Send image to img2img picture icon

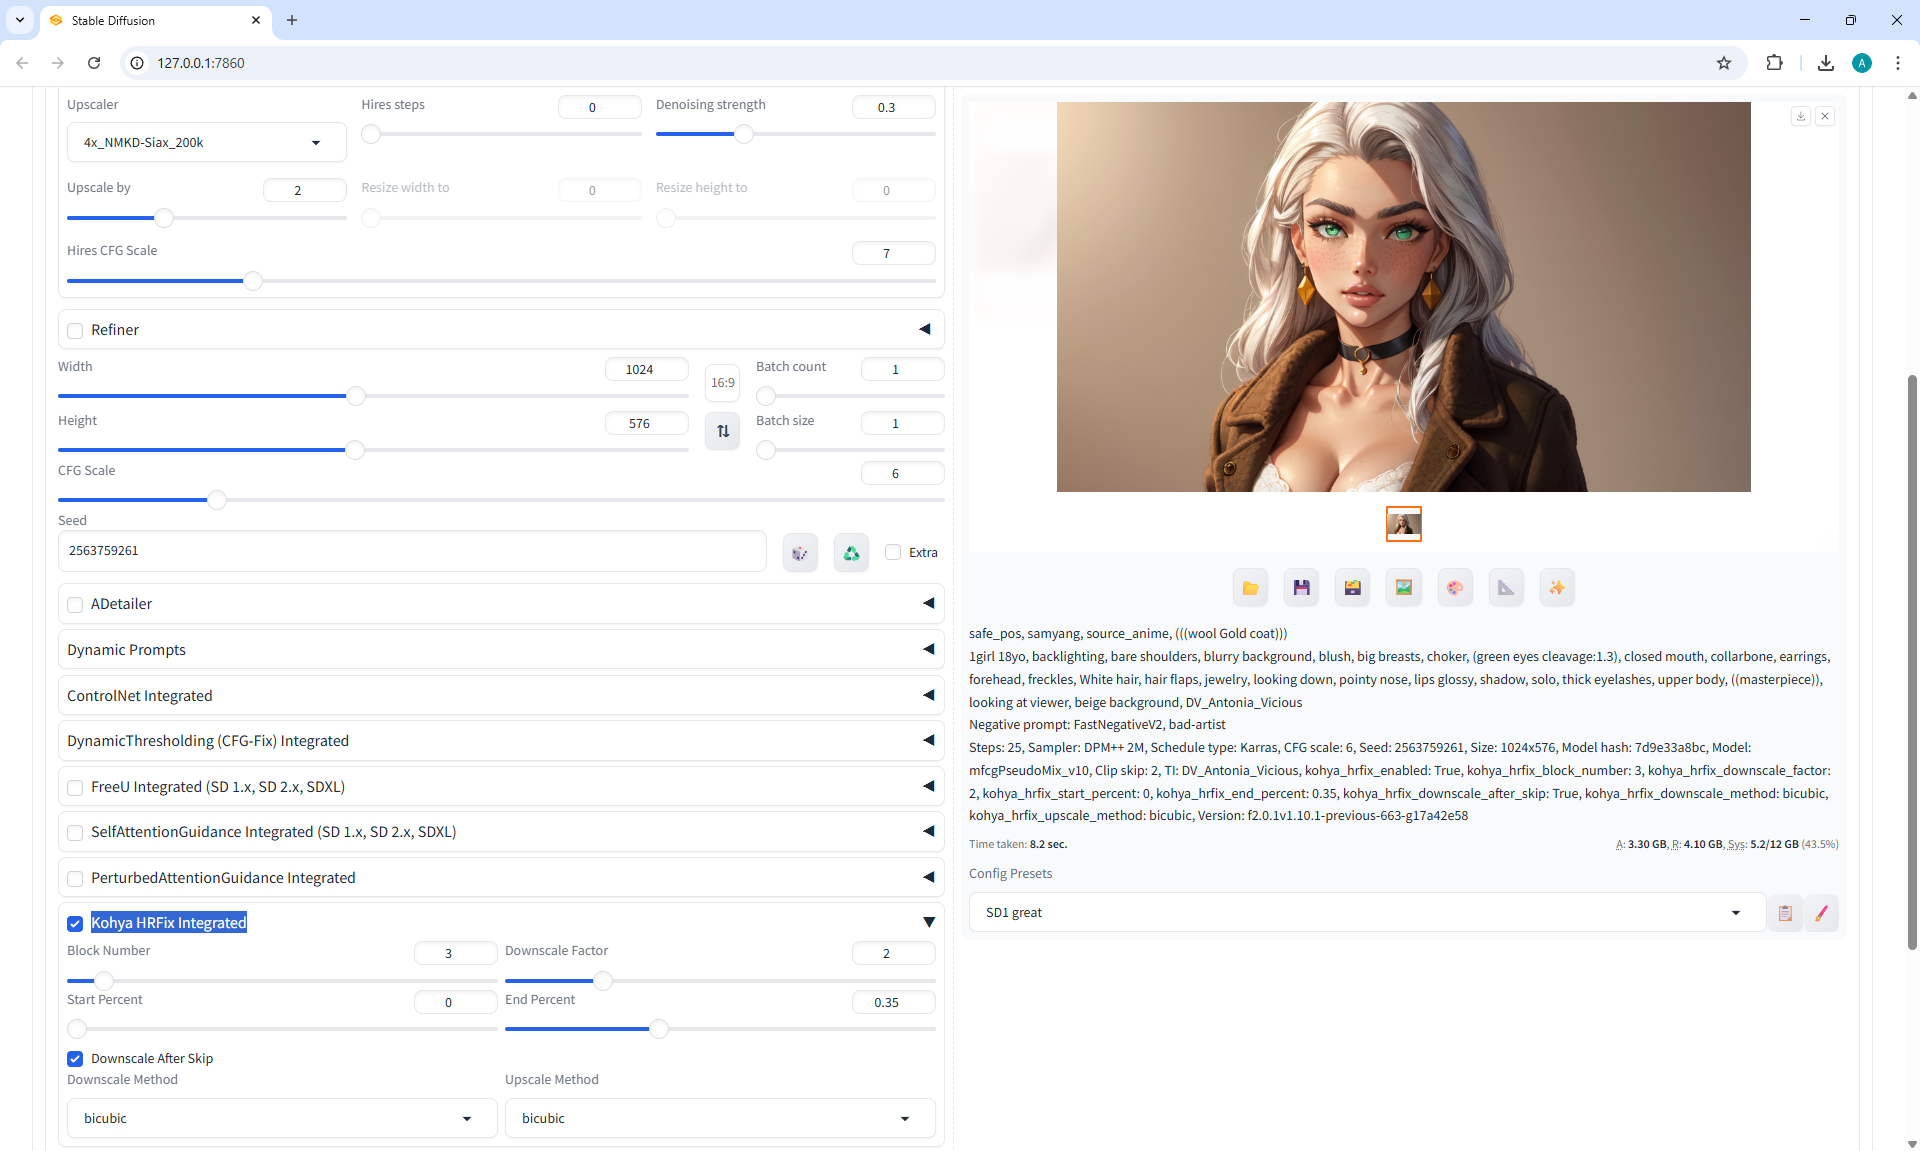coord(1403,588)
